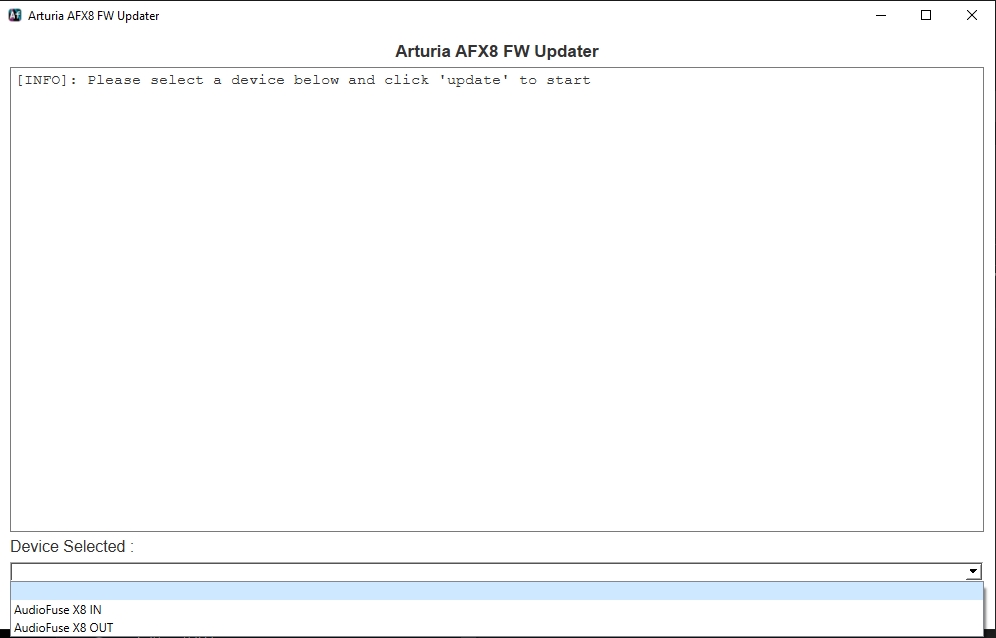Click the '[INFO]: Please select a device' message
This screenshot has width=996, height=638.
304,80
